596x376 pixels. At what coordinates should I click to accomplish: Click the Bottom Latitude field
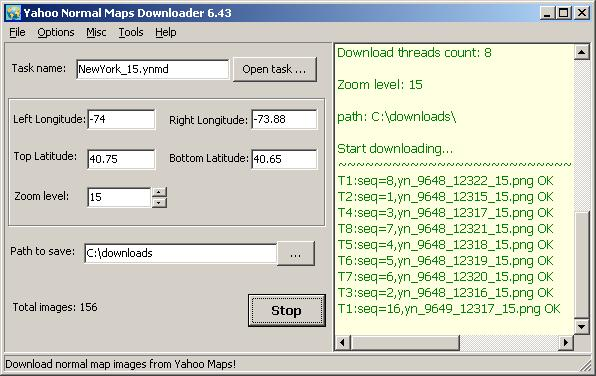click(x=284, y=159)
